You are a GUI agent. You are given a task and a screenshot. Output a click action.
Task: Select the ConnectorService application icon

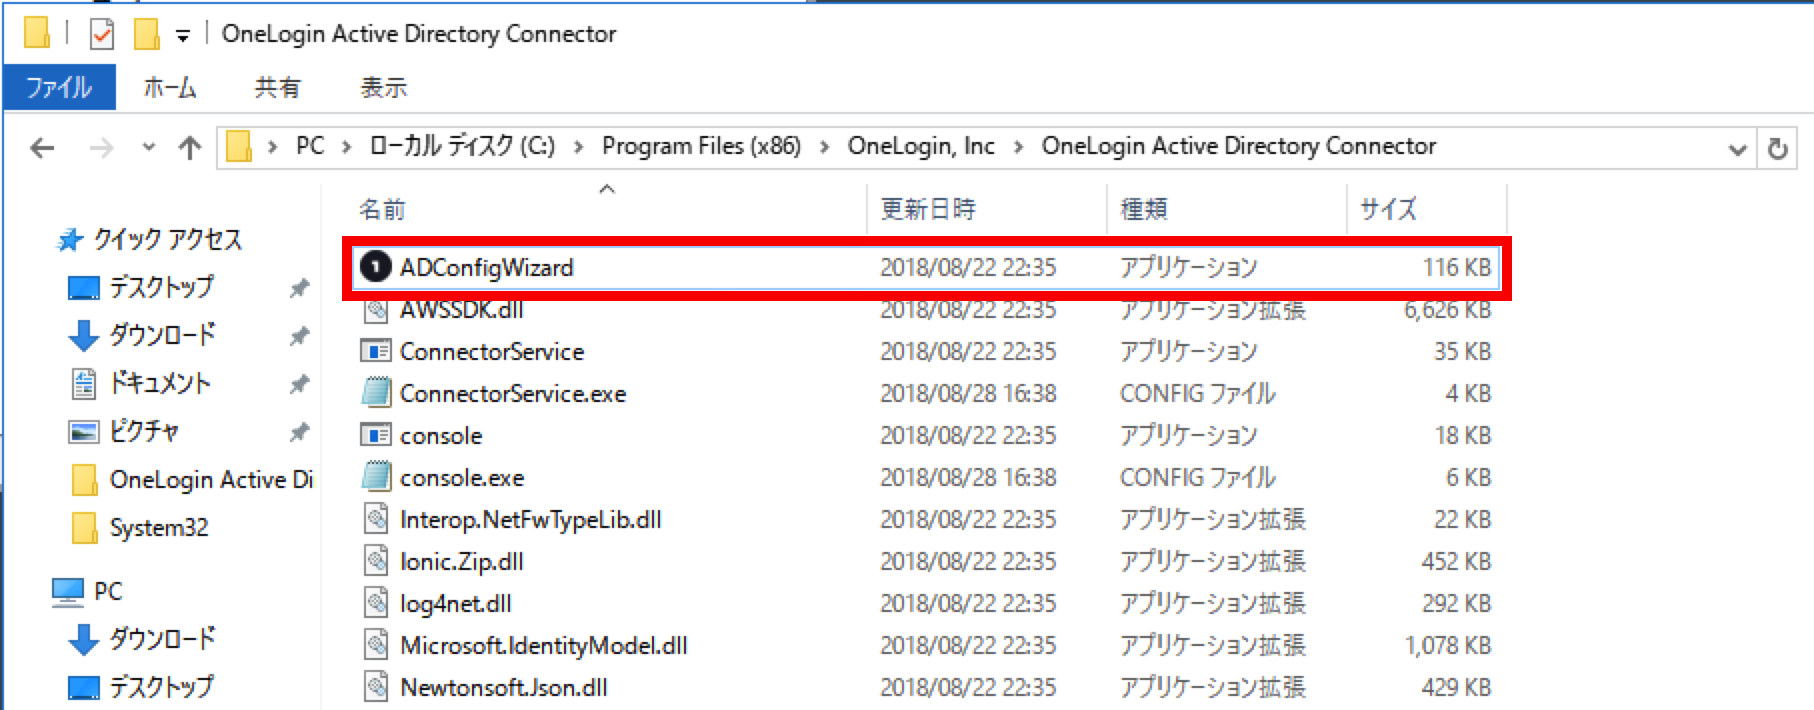[x=375, y=352]
